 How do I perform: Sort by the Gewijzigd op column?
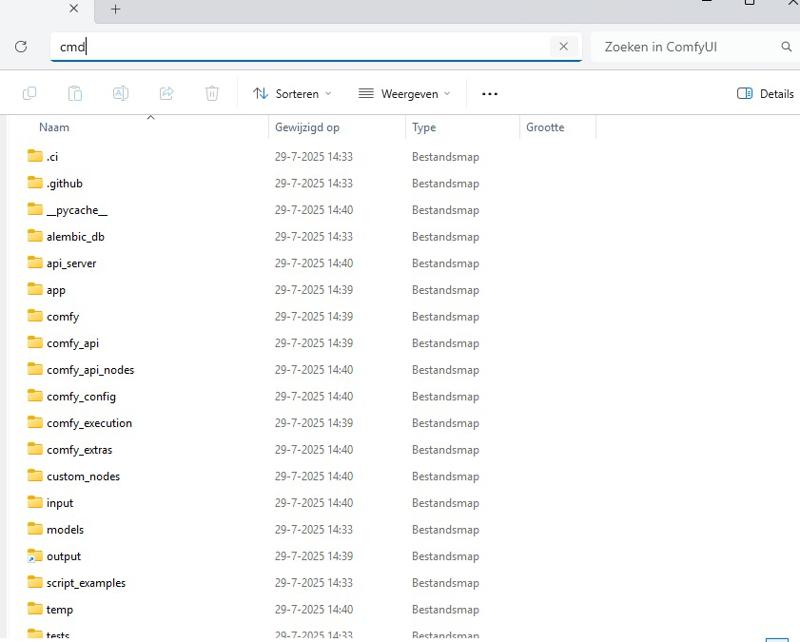307,128
